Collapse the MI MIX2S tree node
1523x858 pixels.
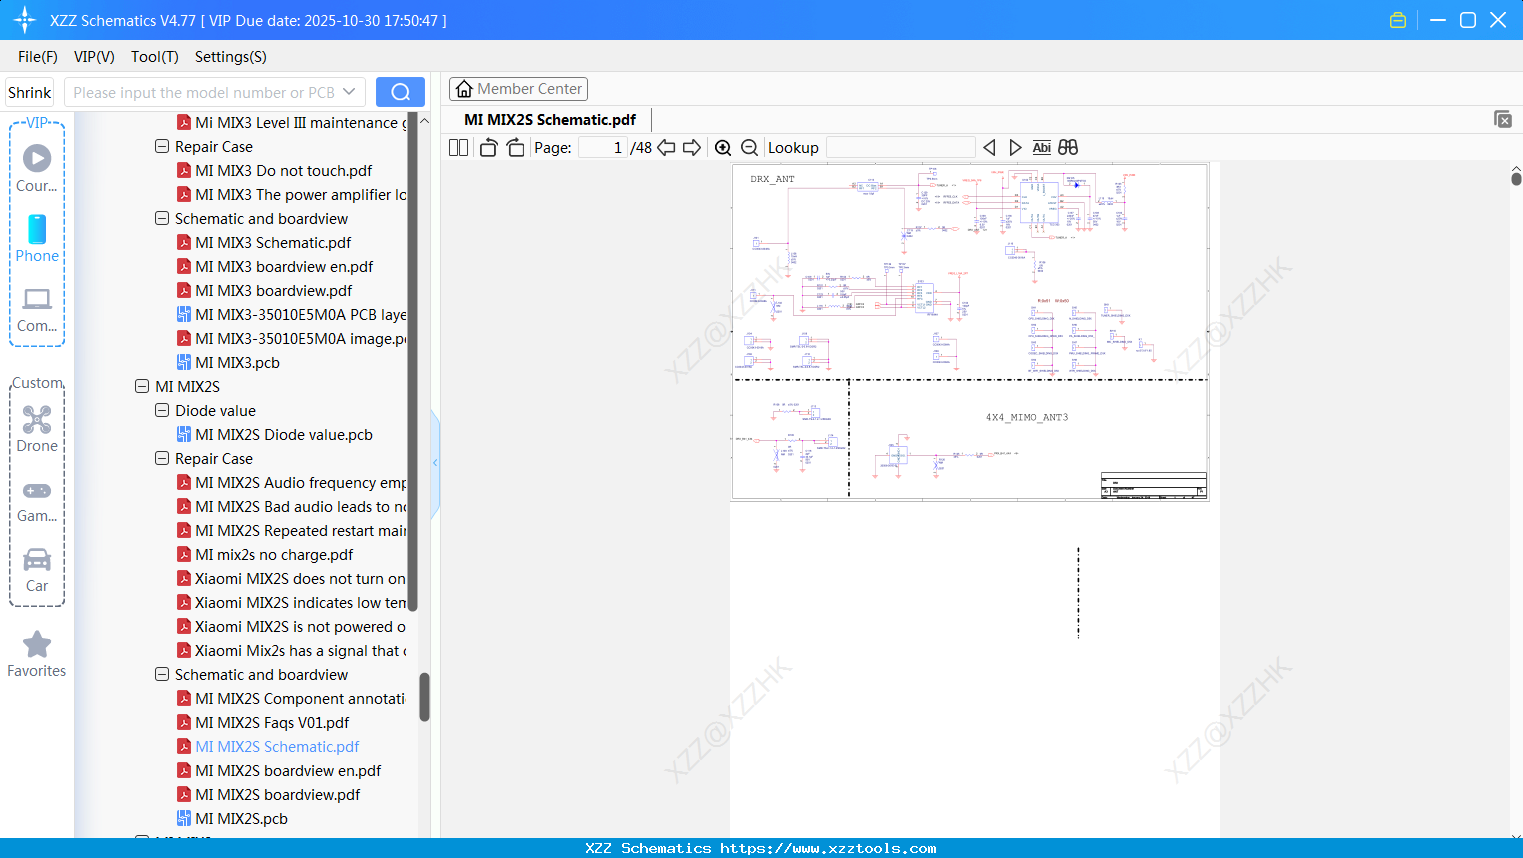(142, 386)
